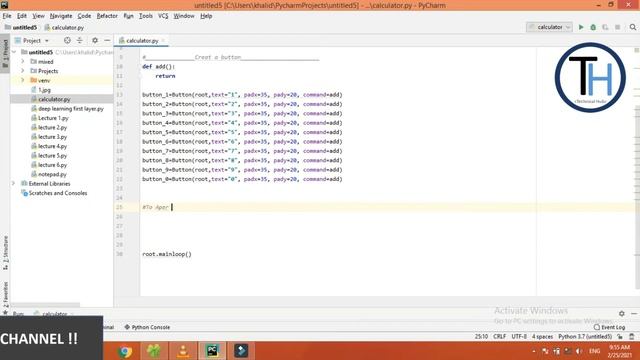Select notepad.py in project tree

[x=49, y=174]
